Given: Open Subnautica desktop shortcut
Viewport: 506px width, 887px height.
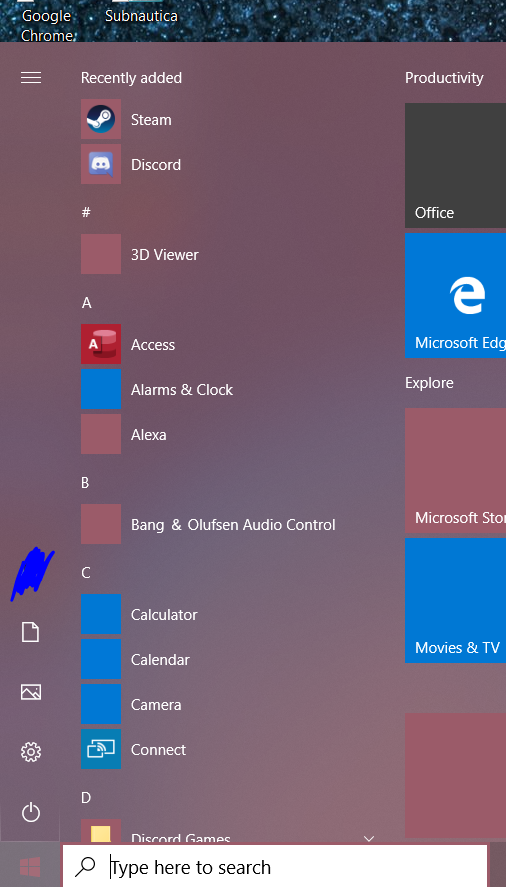Looking at the screenshot, I should pyautogui.click(x=141, y=14).
